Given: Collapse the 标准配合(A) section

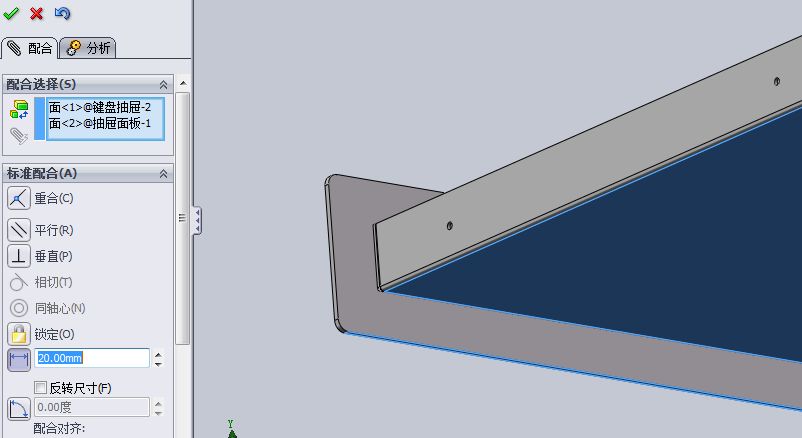Looking at the screenshot, I should [x=164, y=174].
